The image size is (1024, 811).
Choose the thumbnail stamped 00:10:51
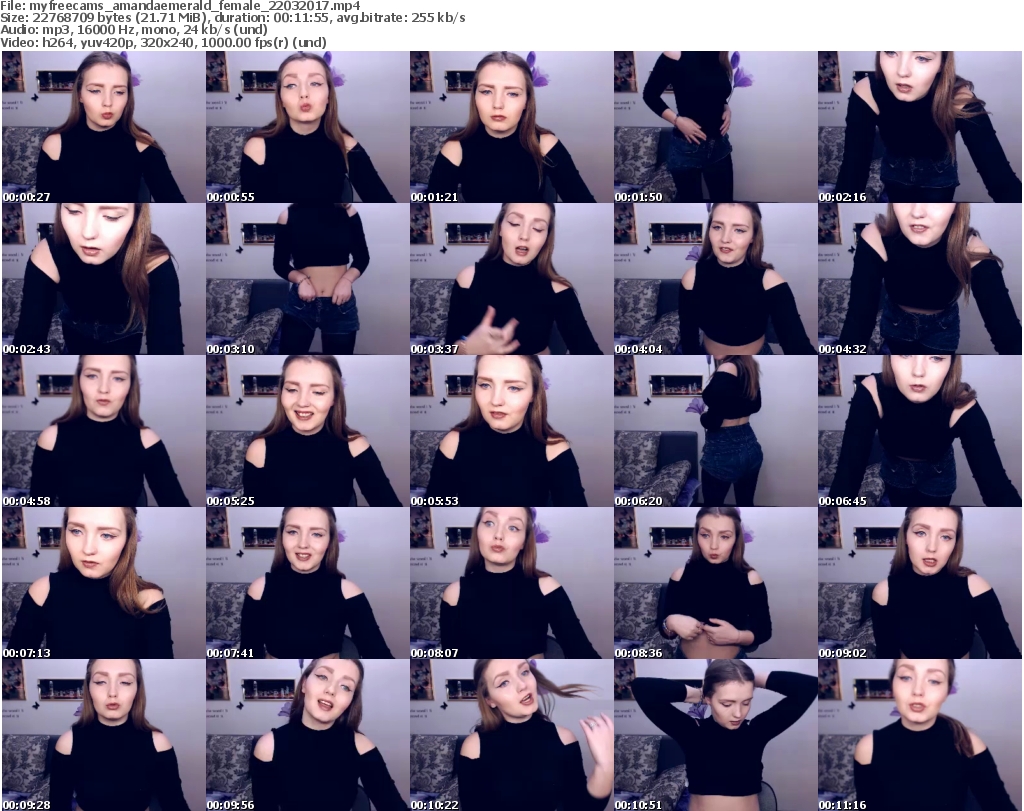715,735
